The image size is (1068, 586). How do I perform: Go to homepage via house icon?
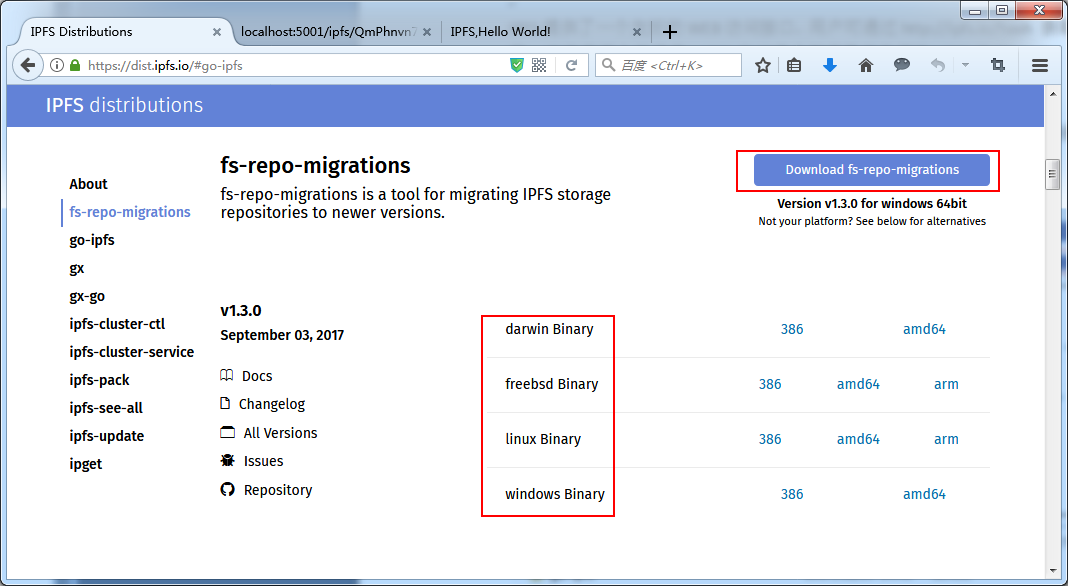pyautogui.click(x=866, y=64)
